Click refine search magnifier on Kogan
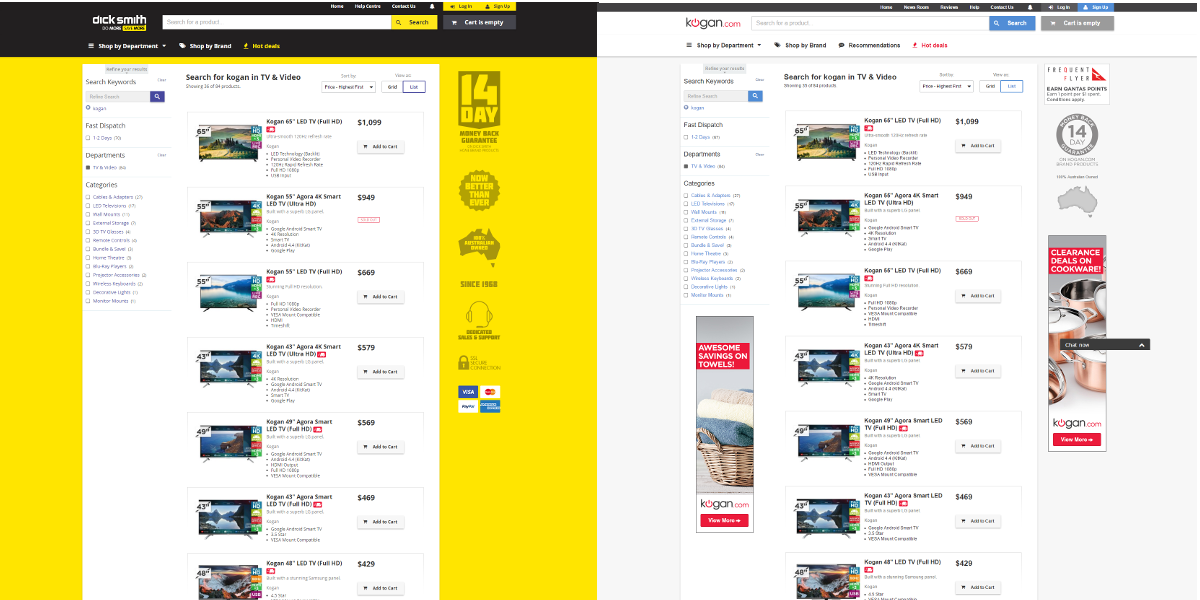The height and width of the screenshot is (600, 1200). pos(755,96)
